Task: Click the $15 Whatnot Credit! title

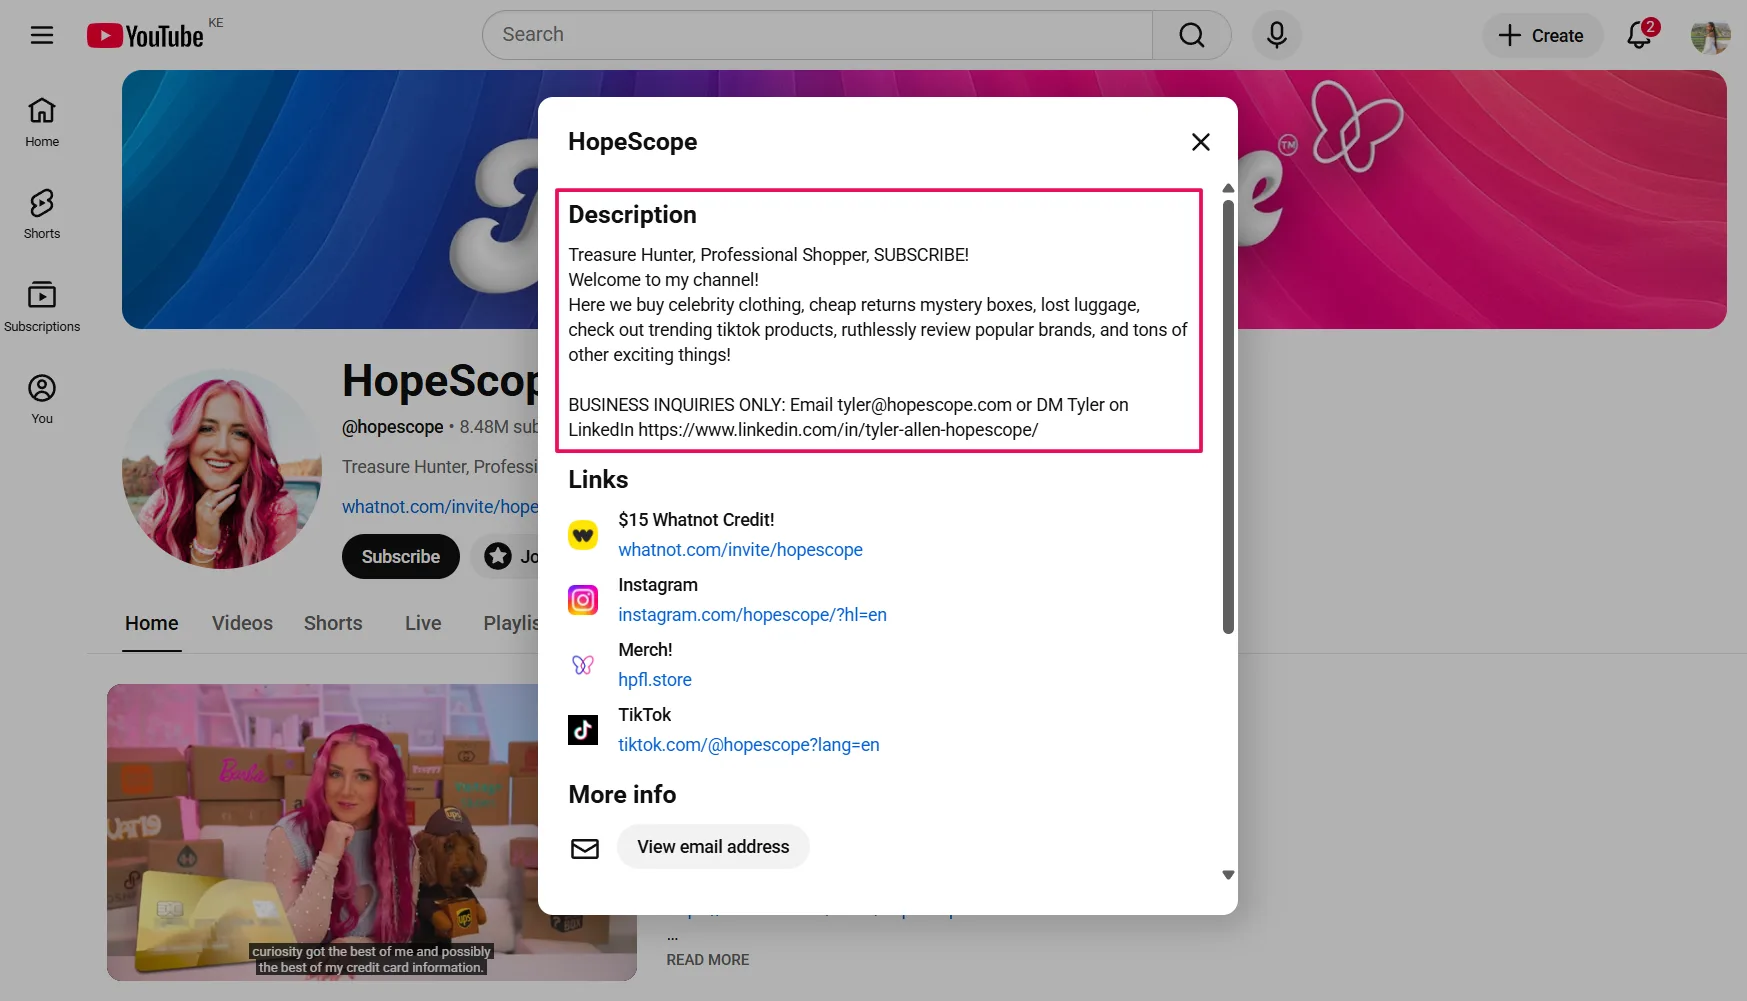Action: point(696,520)
